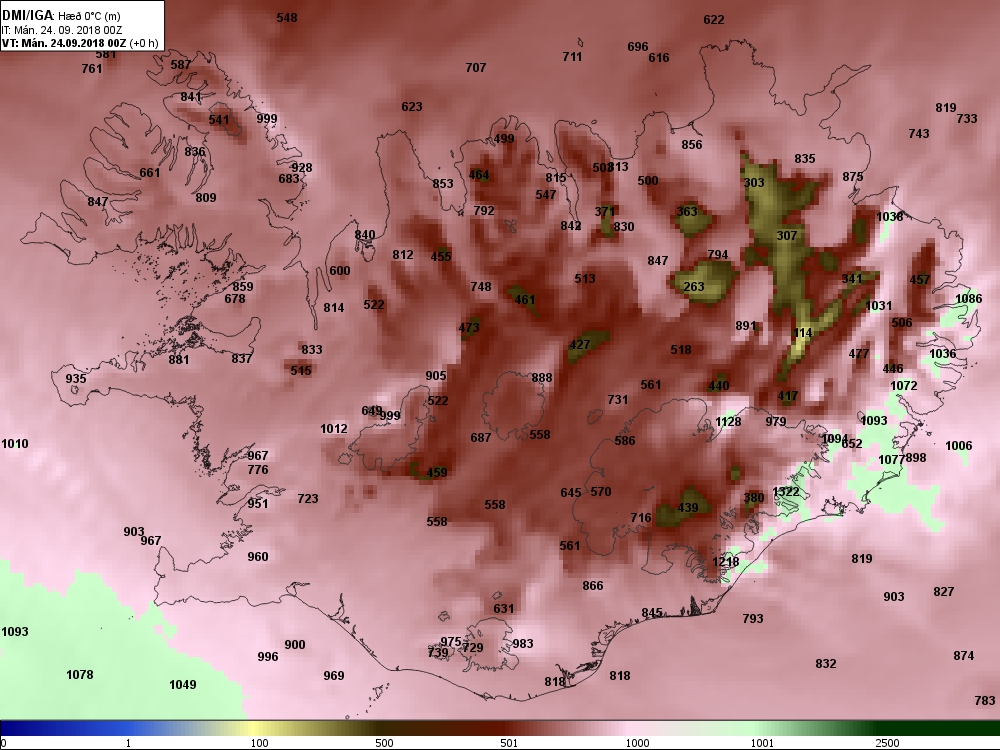The height and width of the screenshot is (750, 1000).
Task: Click the 'IT: Mán. 24. 09. 2018 00Z' line
Action: pyautogui.click(x=62, y=30)
